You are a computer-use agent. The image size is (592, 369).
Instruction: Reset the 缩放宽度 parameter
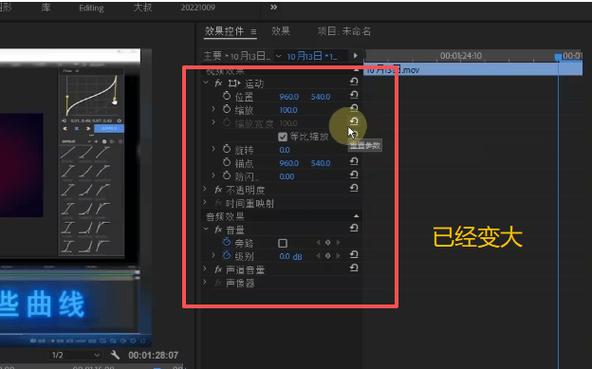[x=354, y=121]
